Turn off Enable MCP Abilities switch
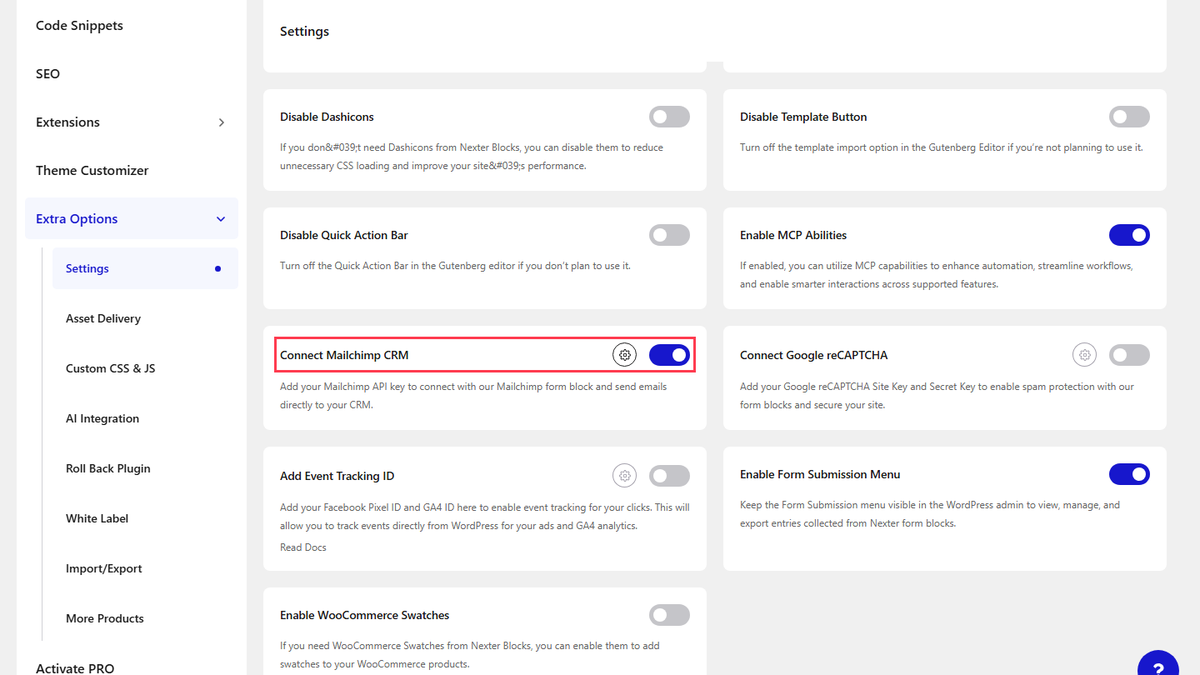This screenshot has height=675, width=1200. tap(1129, 235)
